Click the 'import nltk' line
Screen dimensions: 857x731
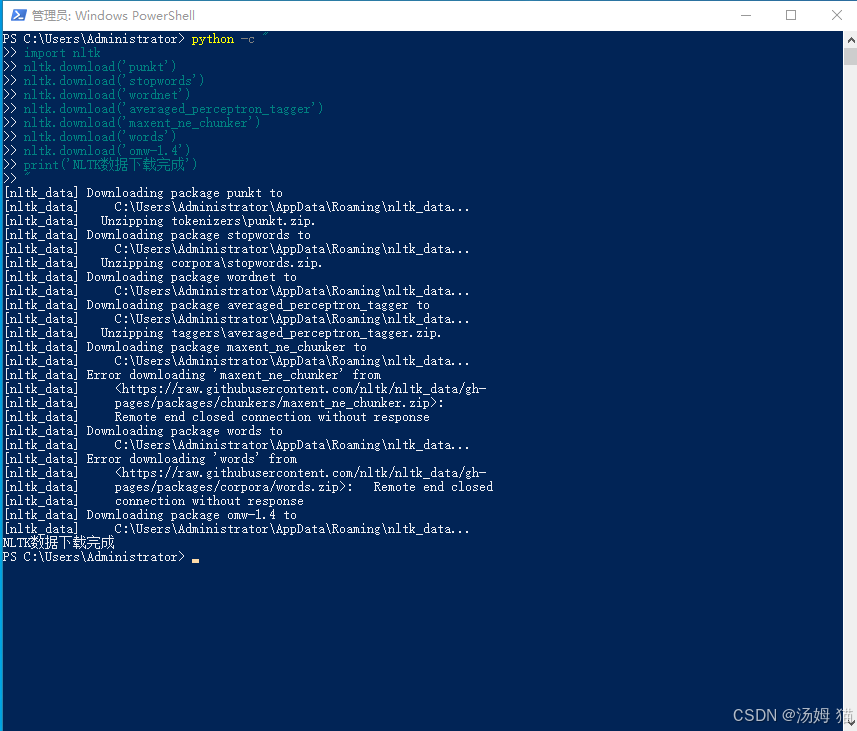pyautogui.click(x=62, y=53)
